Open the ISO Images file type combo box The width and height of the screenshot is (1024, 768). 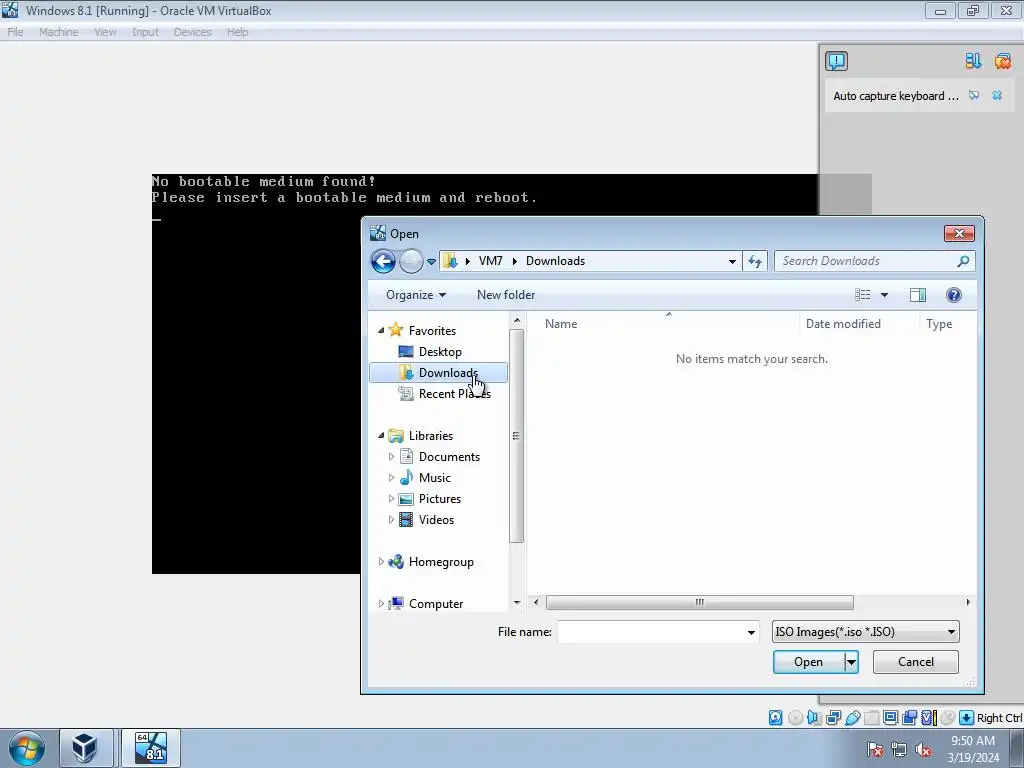point(865,632)
